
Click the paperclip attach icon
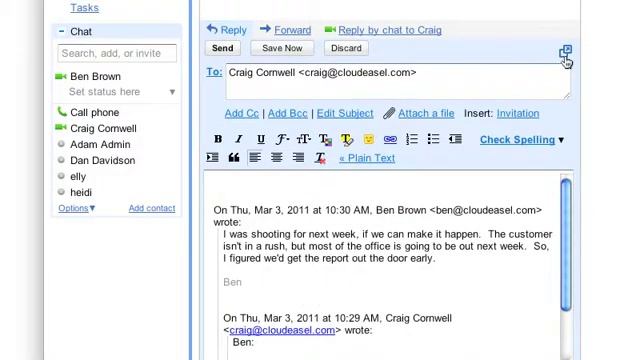[x=389, y=113]
